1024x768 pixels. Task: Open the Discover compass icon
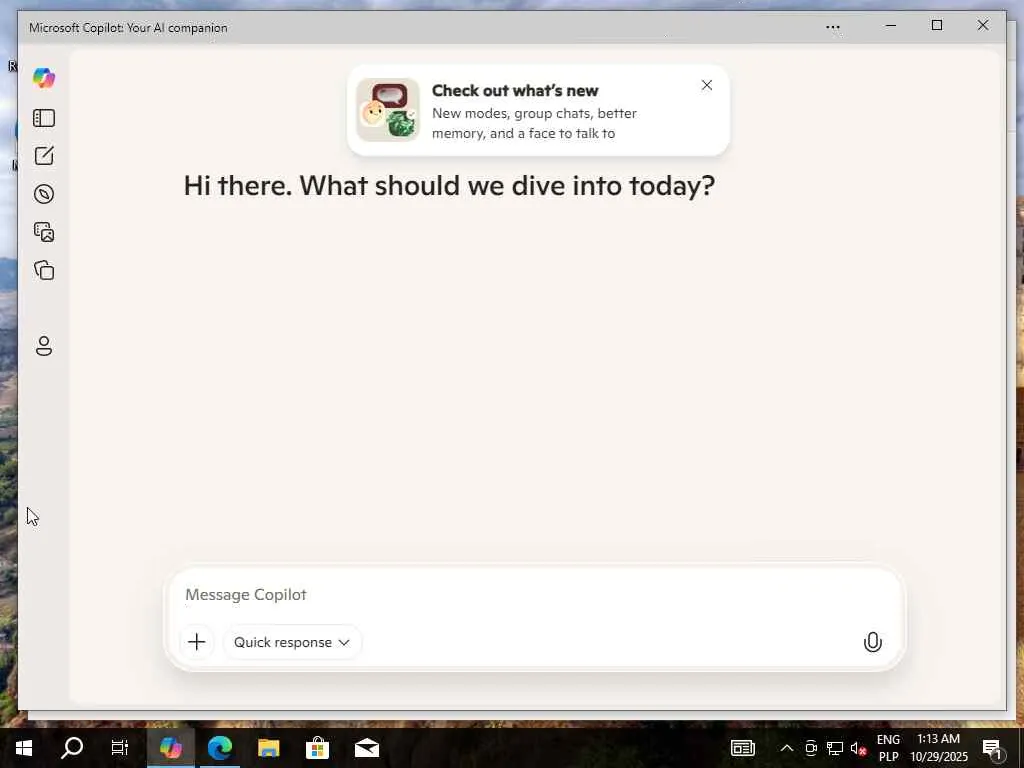click(x=44, y=194)
